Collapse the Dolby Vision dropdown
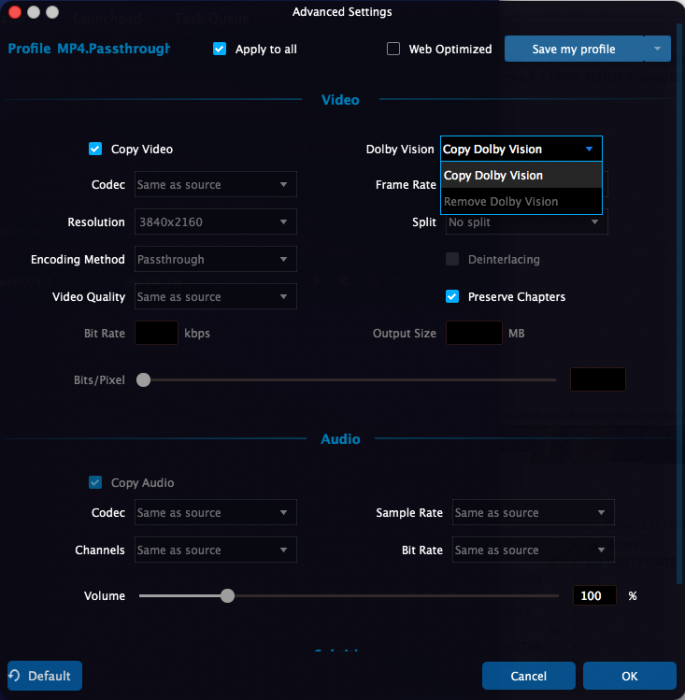This screenshot has width=685, height=700. click(x=521, y=149)
